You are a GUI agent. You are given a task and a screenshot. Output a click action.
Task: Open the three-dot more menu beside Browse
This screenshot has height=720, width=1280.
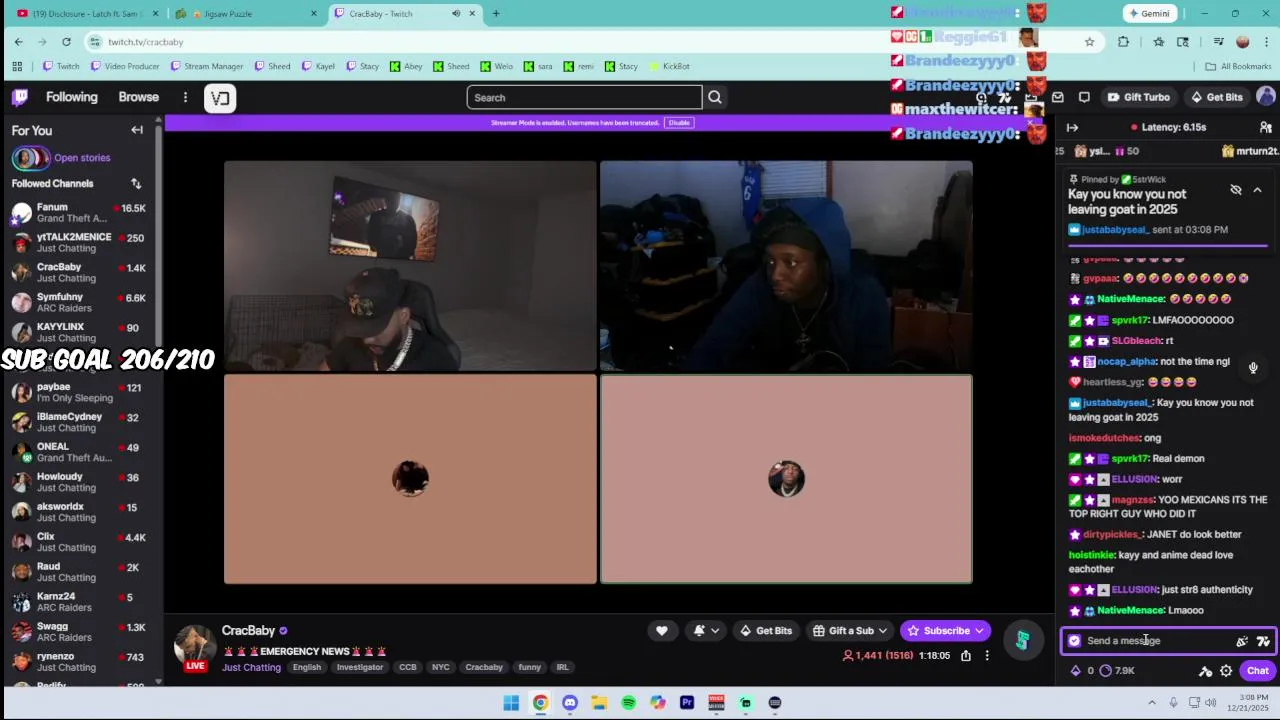[x=185, y=97]
